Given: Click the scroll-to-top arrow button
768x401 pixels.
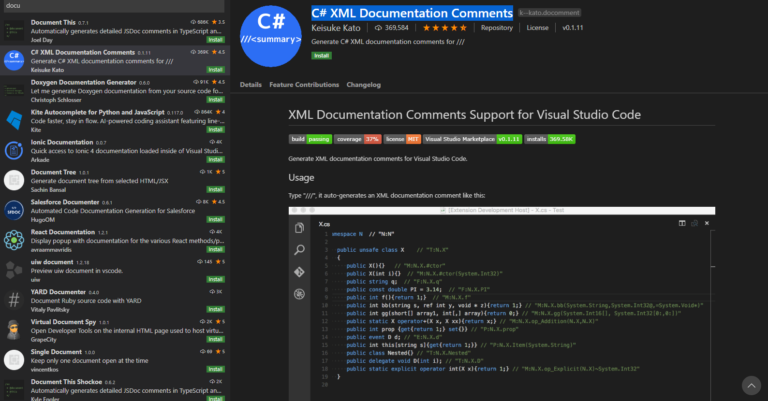Looking at the screenshot, I should pyautogui.click(x=751, y=385).
